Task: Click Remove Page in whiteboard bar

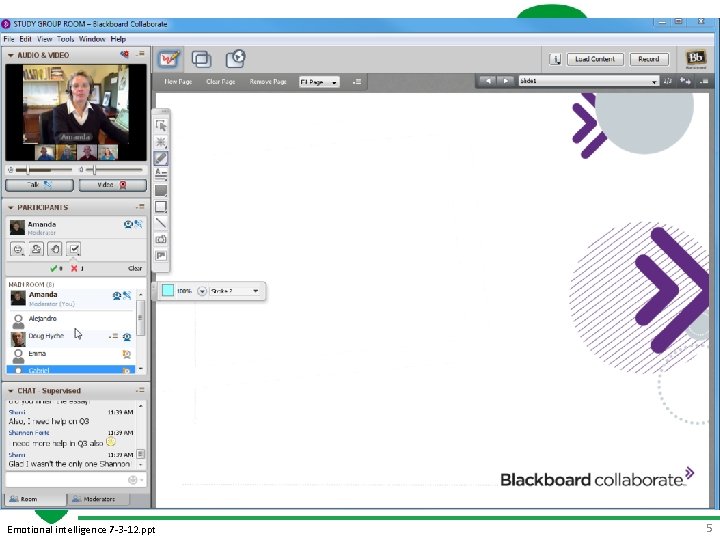Action: (x=268, y=82)
